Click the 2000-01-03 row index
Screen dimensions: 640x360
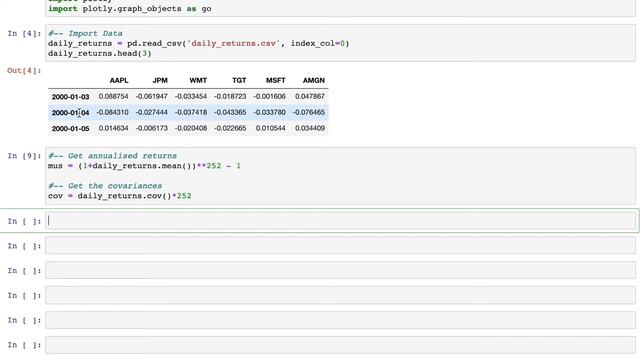(70, 97)
